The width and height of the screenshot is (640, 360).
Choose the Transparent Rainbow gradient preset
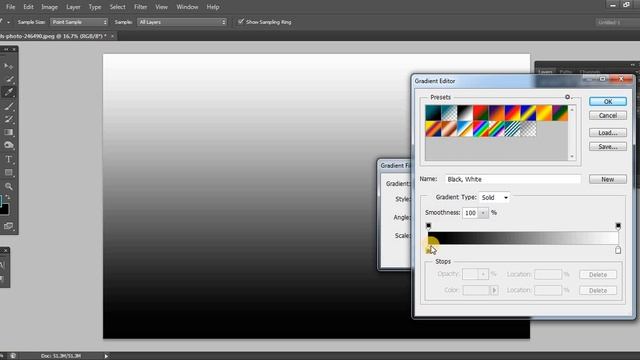(x=497, y=129)
